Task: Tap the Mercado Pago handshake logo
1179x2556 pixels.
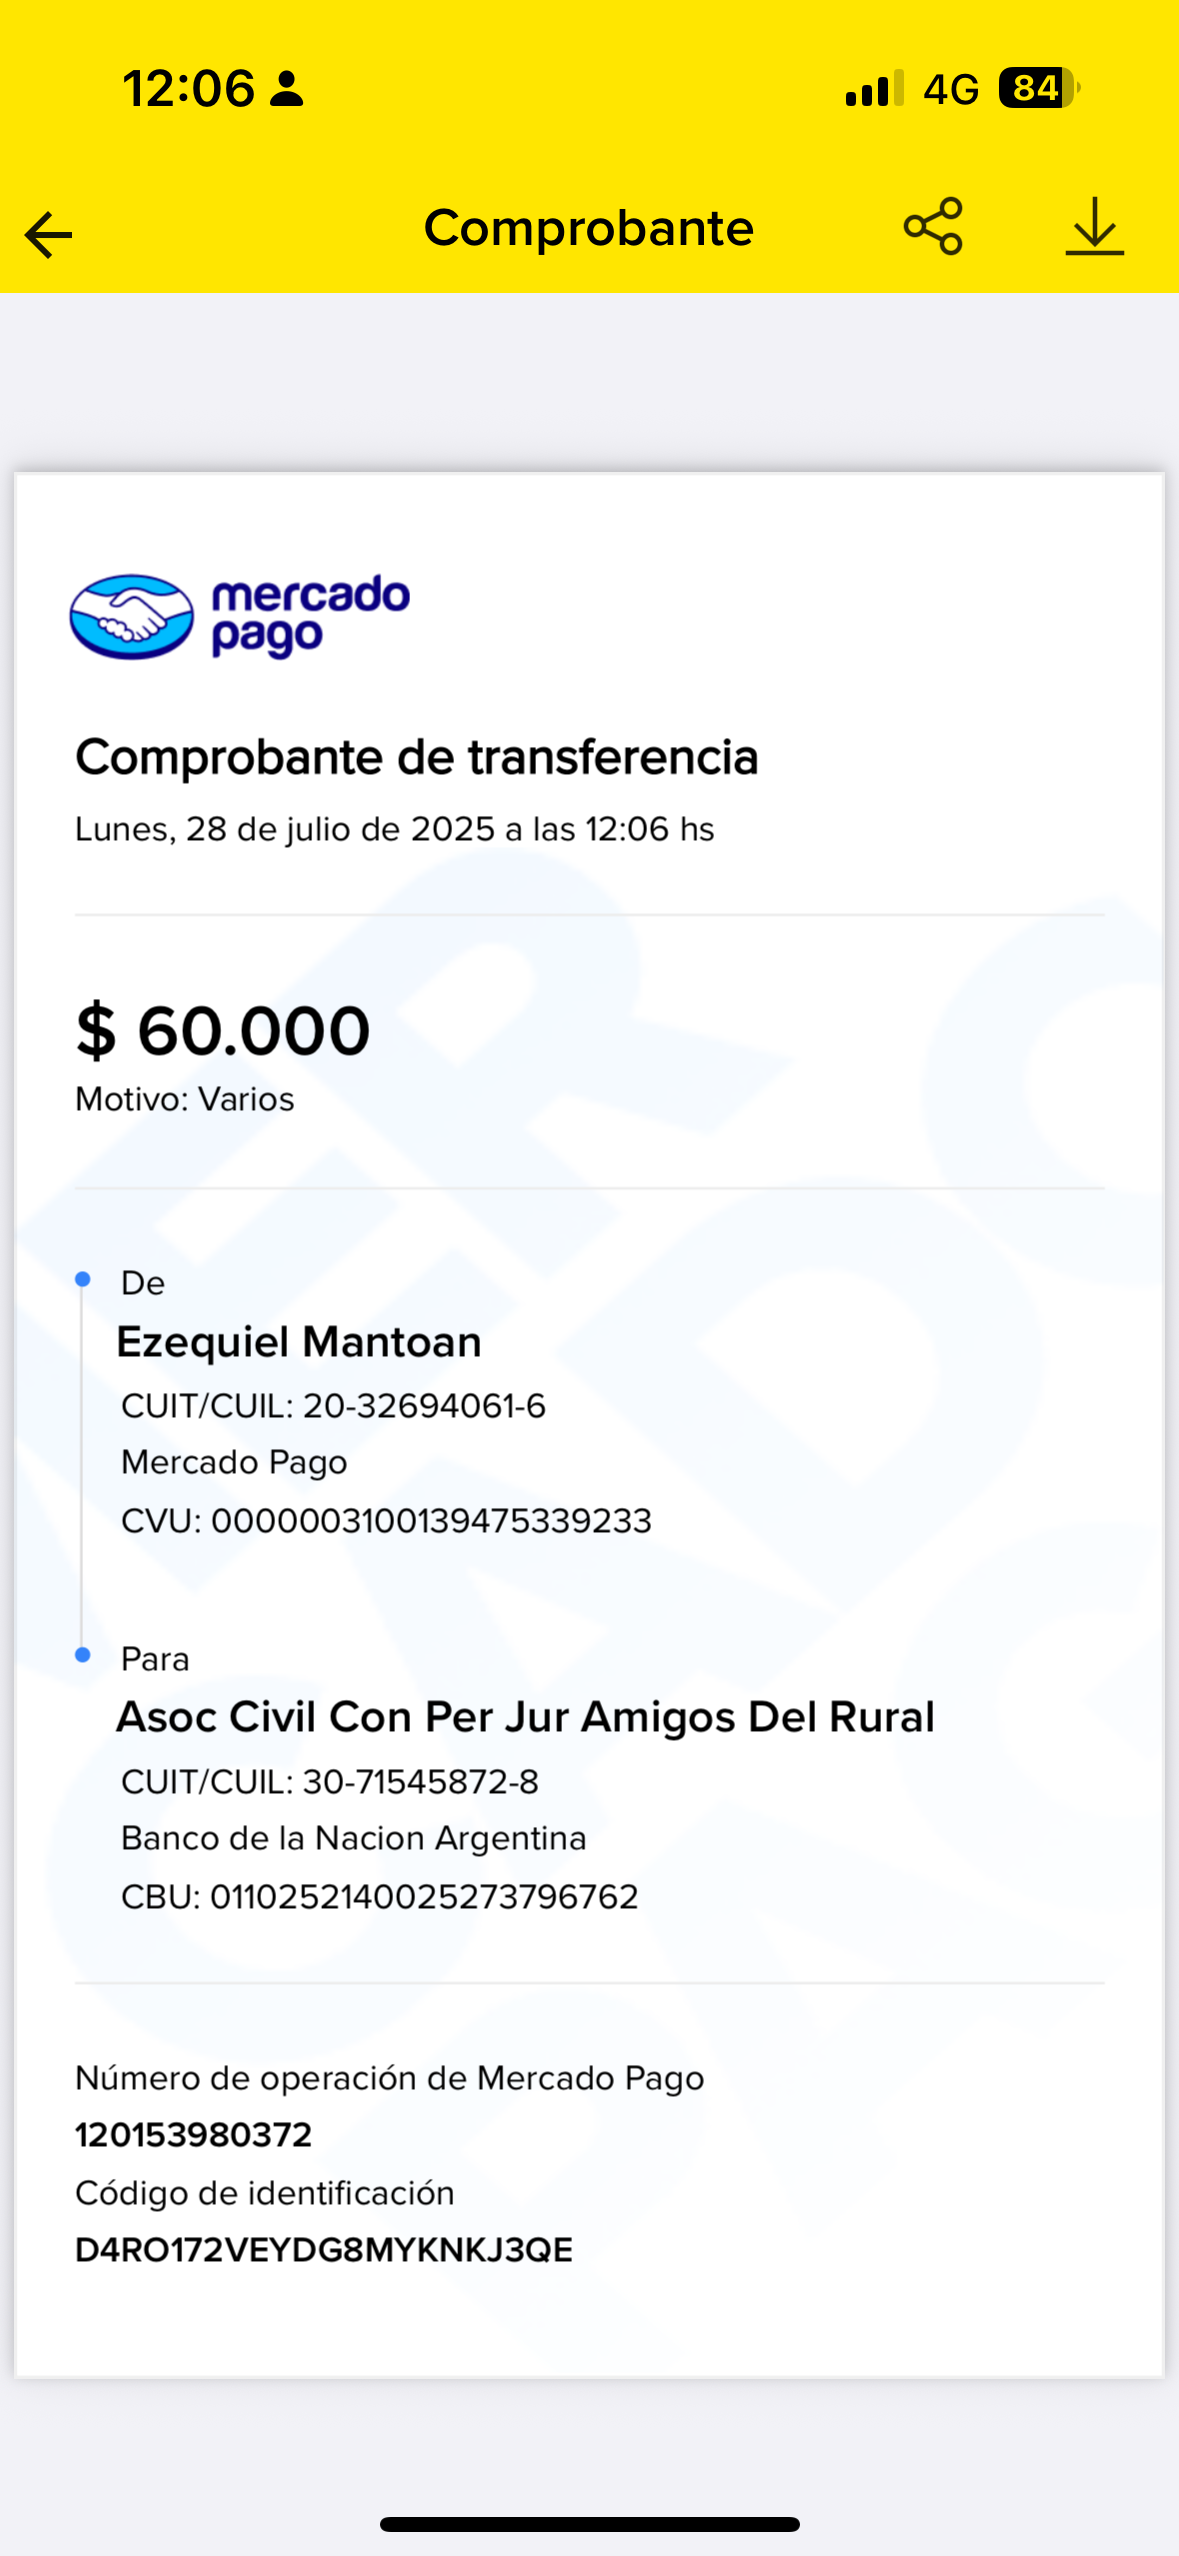Action: tap(131, 616)
